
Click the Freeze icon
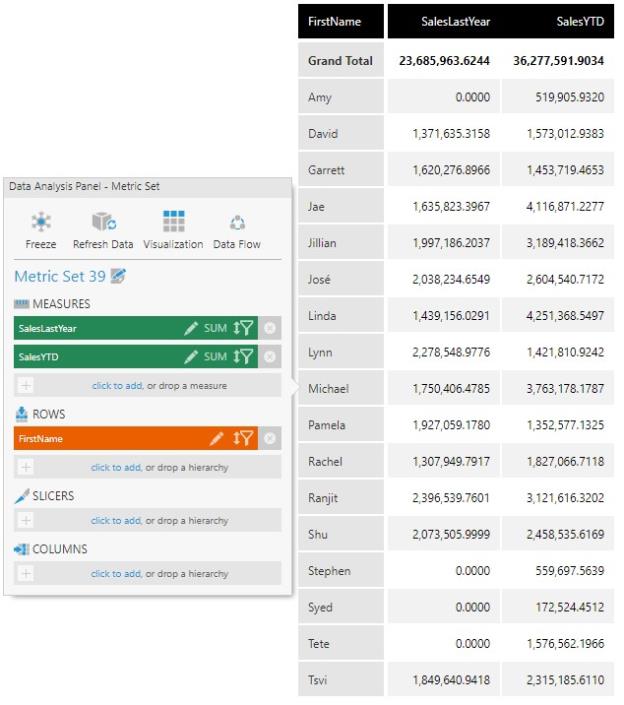click(x=41, y=222)
